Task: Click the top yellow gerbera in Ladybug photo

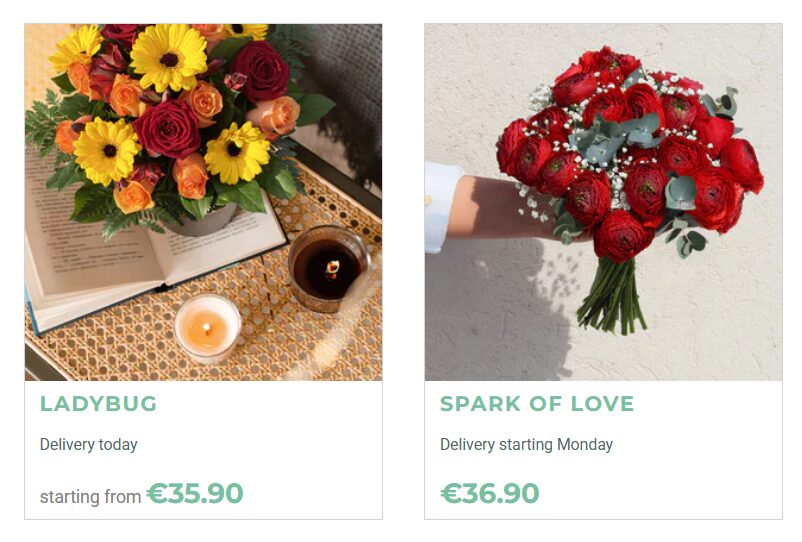Action: (x=169, y=57)
